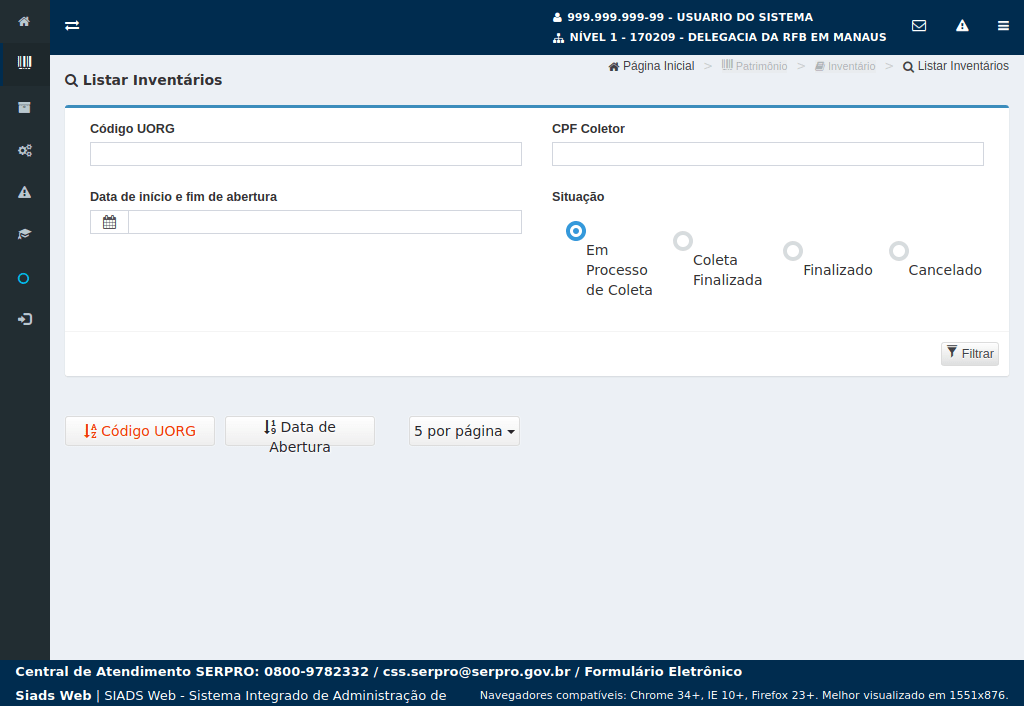Open the warning triangle sidebar icon
The width and height of the screenshot is (1024, 706).
[x=24, y=192]
